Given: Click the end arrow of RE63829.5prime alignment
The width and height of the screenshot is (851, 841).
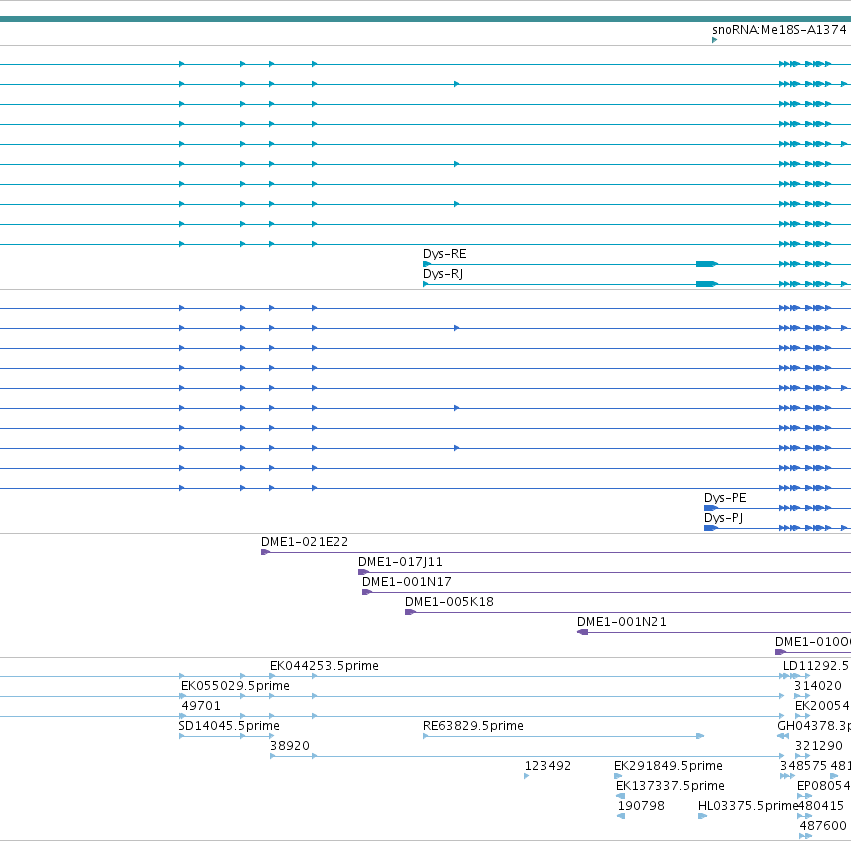Looking at the screenshot, I should 700,737.
